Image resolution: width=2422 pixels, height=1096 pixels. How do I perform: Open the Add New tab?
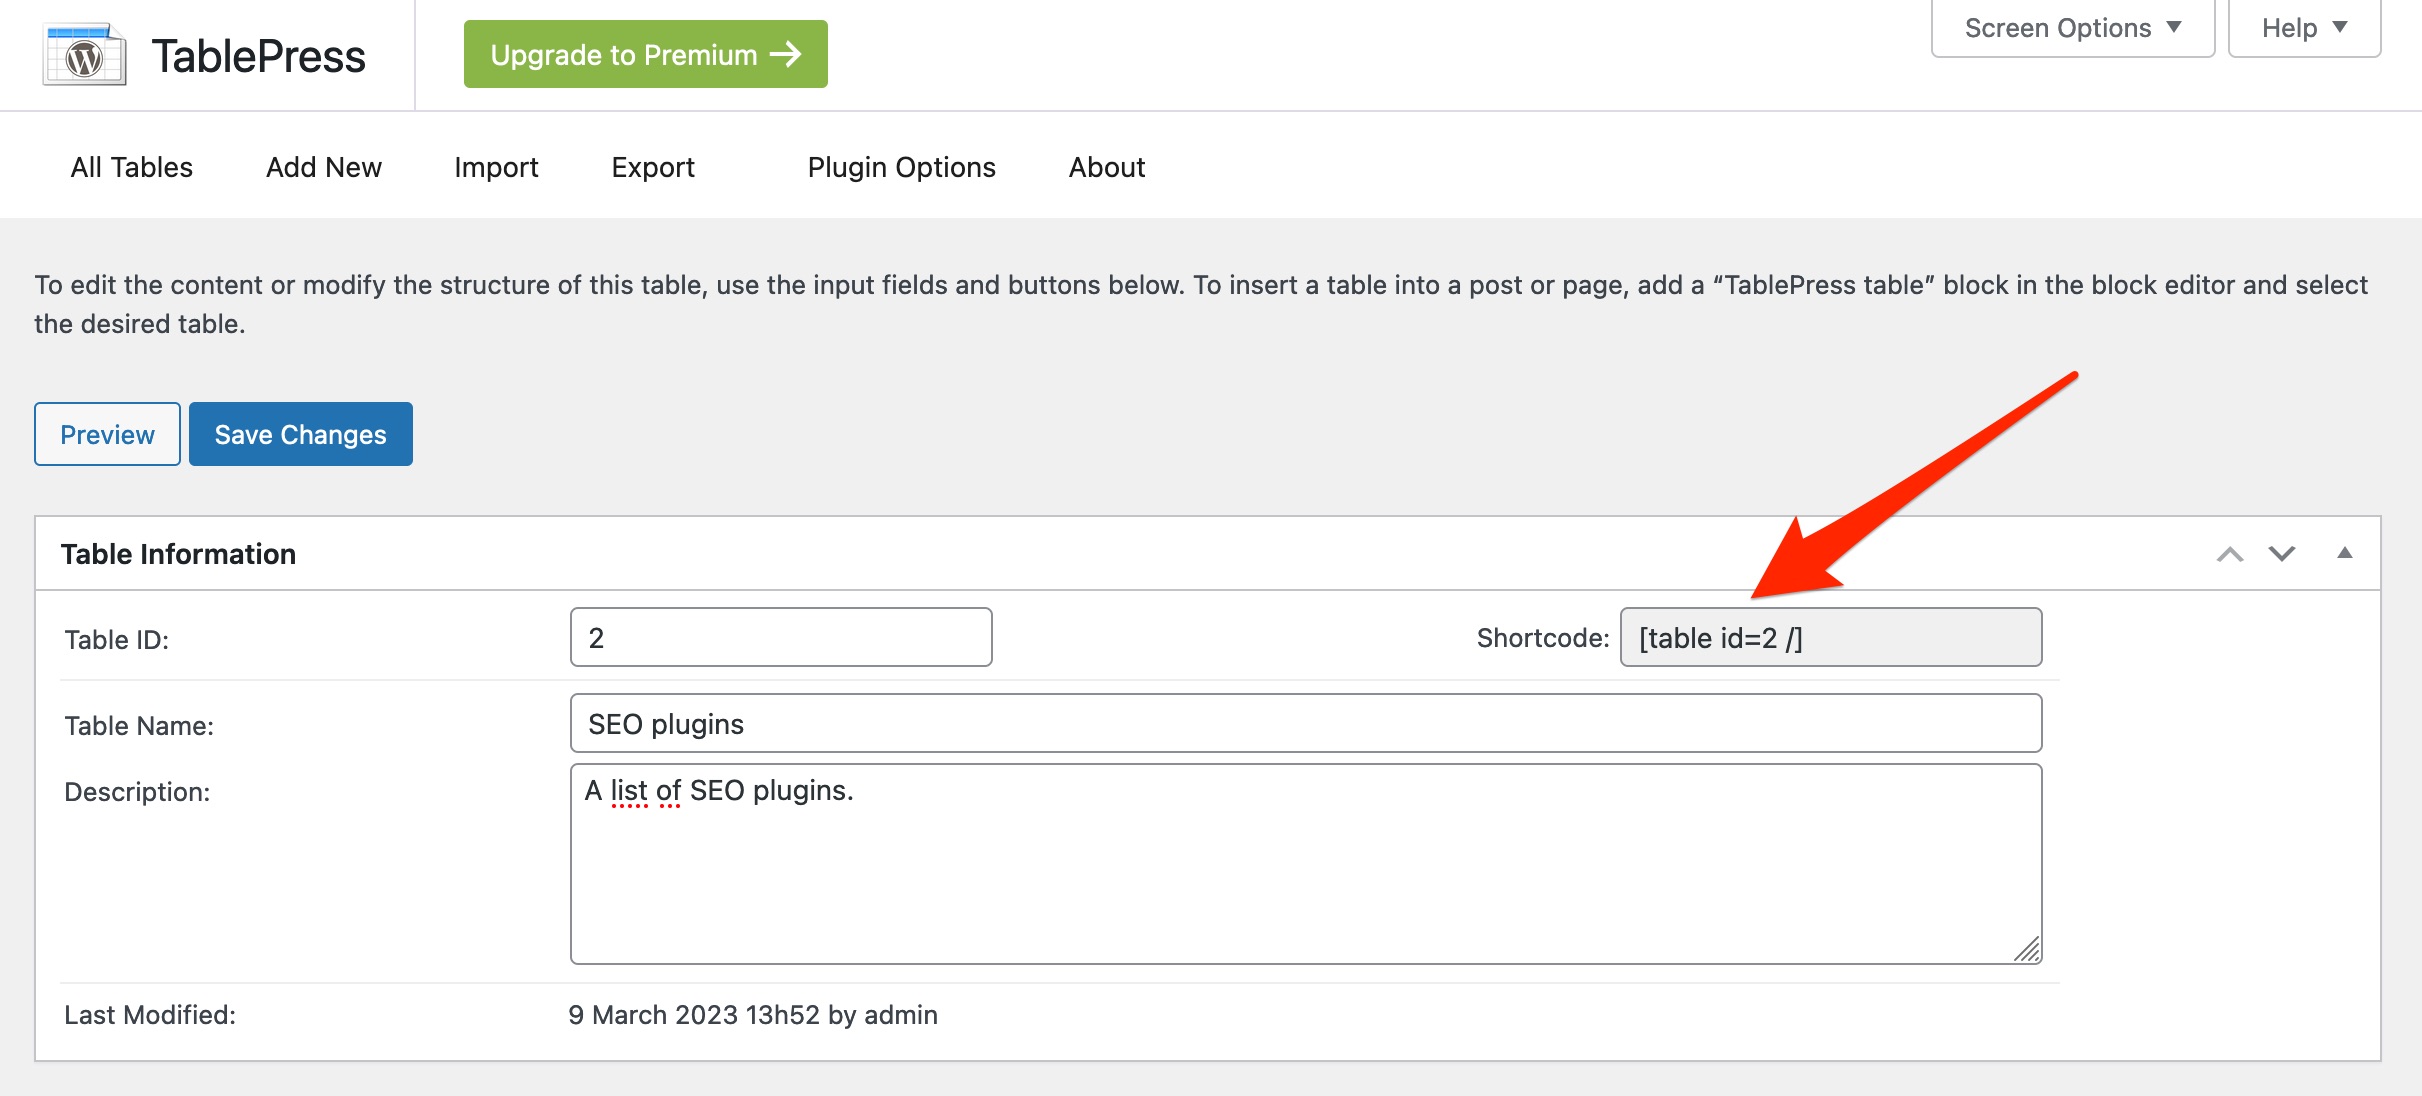click(324, 167)
